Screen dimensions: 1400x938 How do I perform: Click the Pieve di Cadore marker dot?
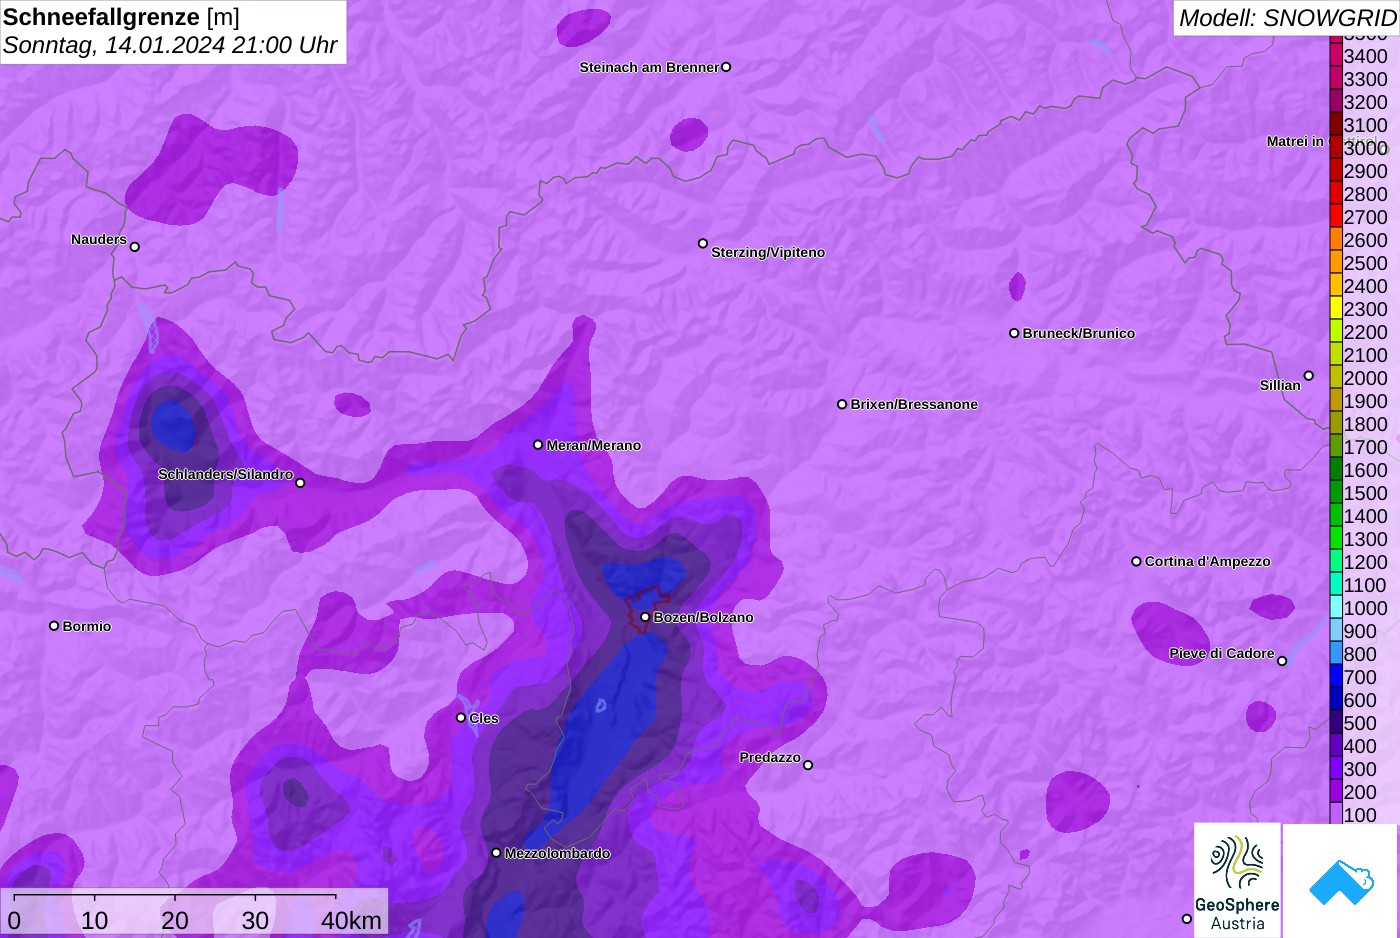pyautogui.click(x=1282, y=661)
